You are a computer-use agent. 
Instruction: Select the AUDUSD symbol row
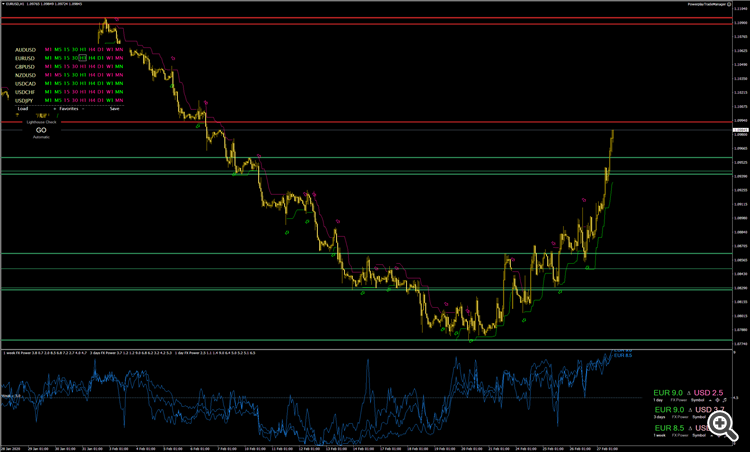(25, 50)
